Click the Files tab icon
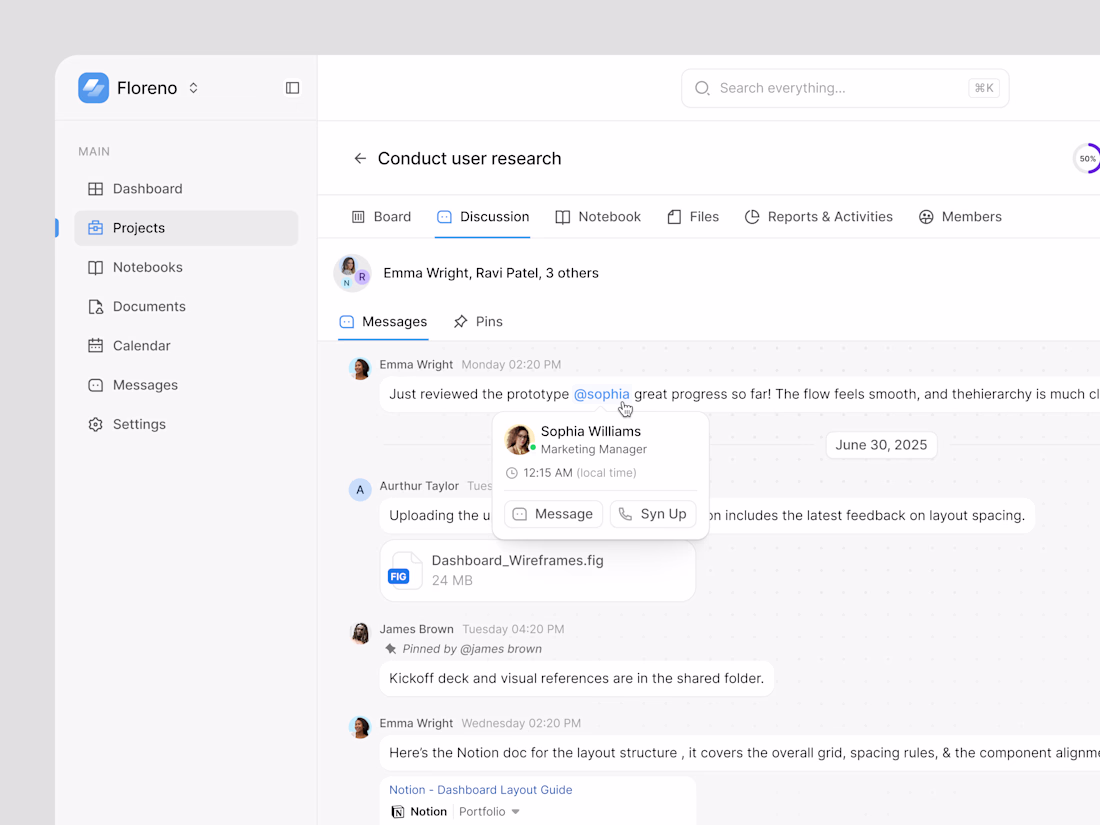 point(674,217)
